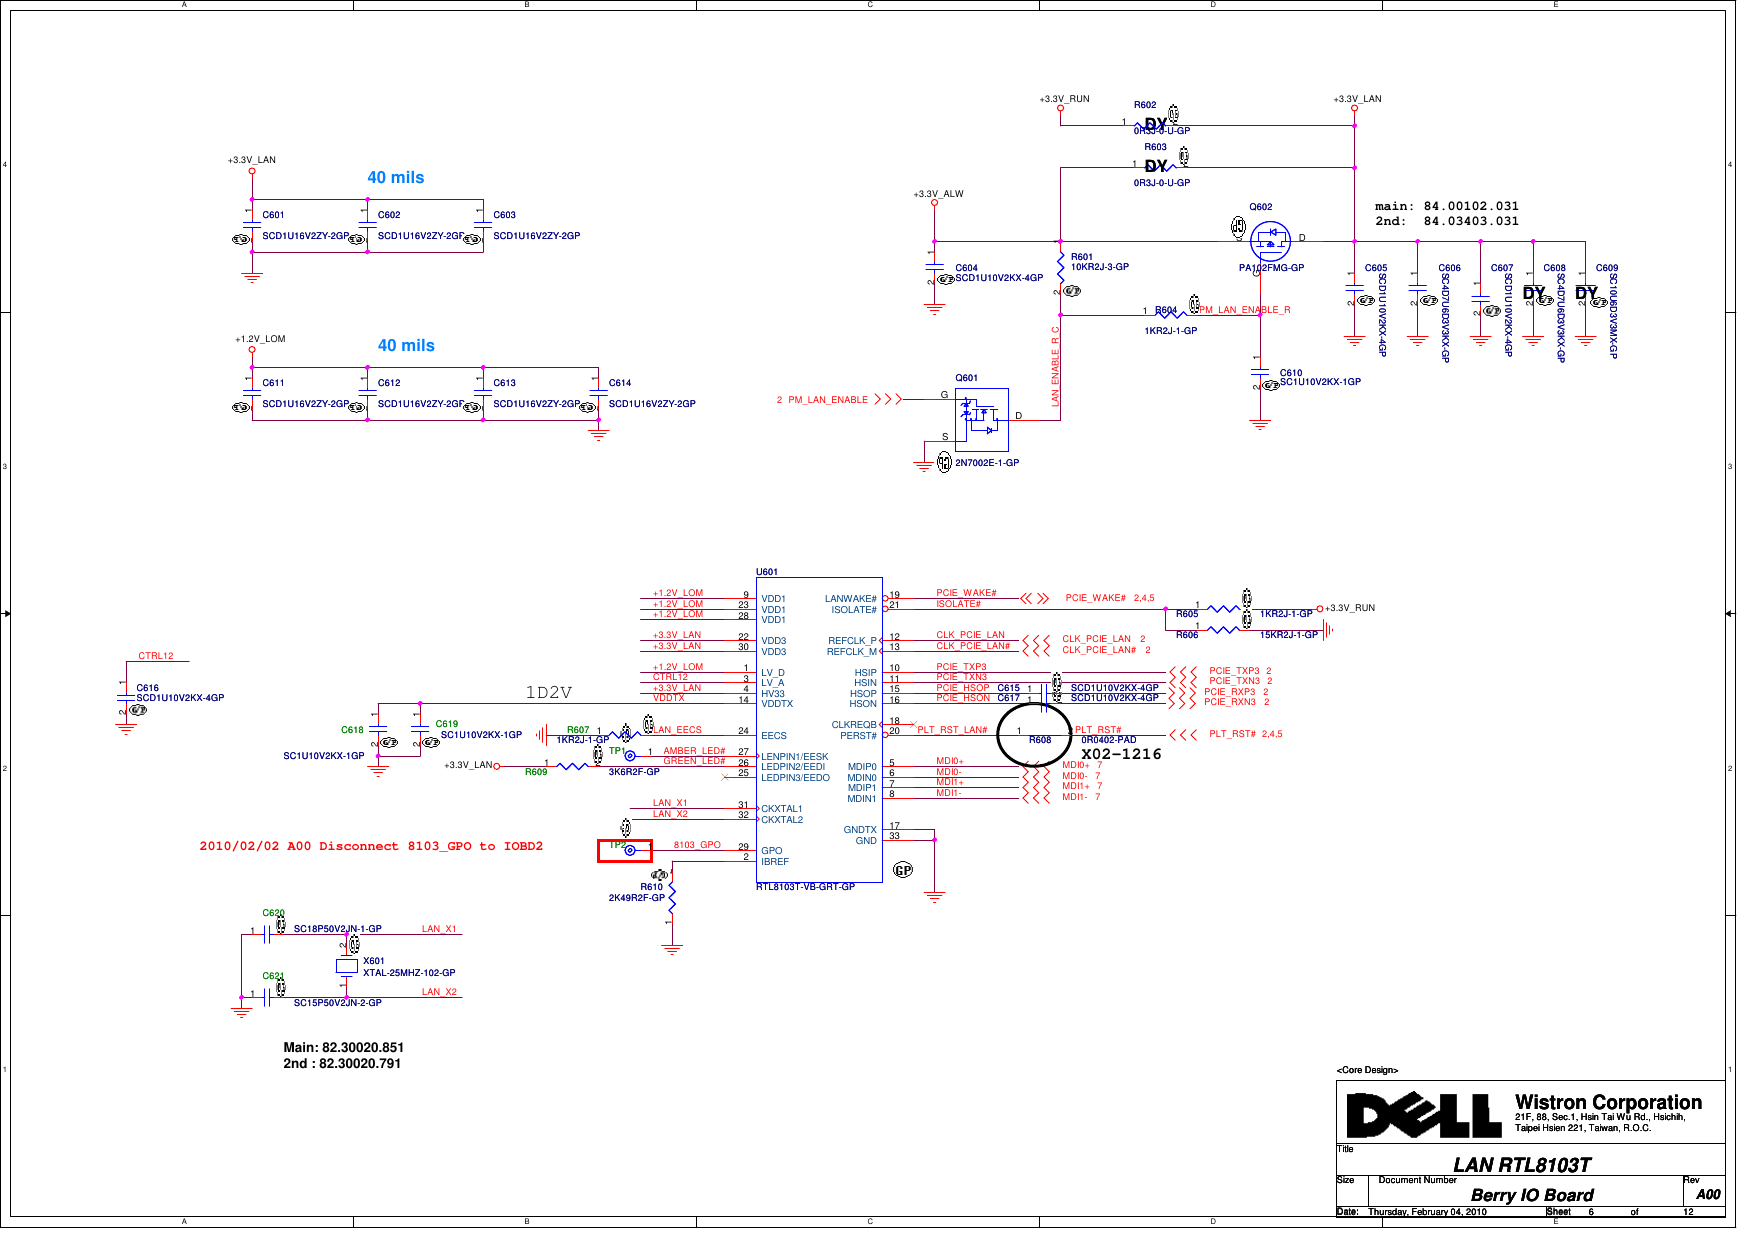Image resolution: width=1755 pixels, height=1240 pixels.
Task: Select the C601 capacitor symbol
Action: point(252,225)
